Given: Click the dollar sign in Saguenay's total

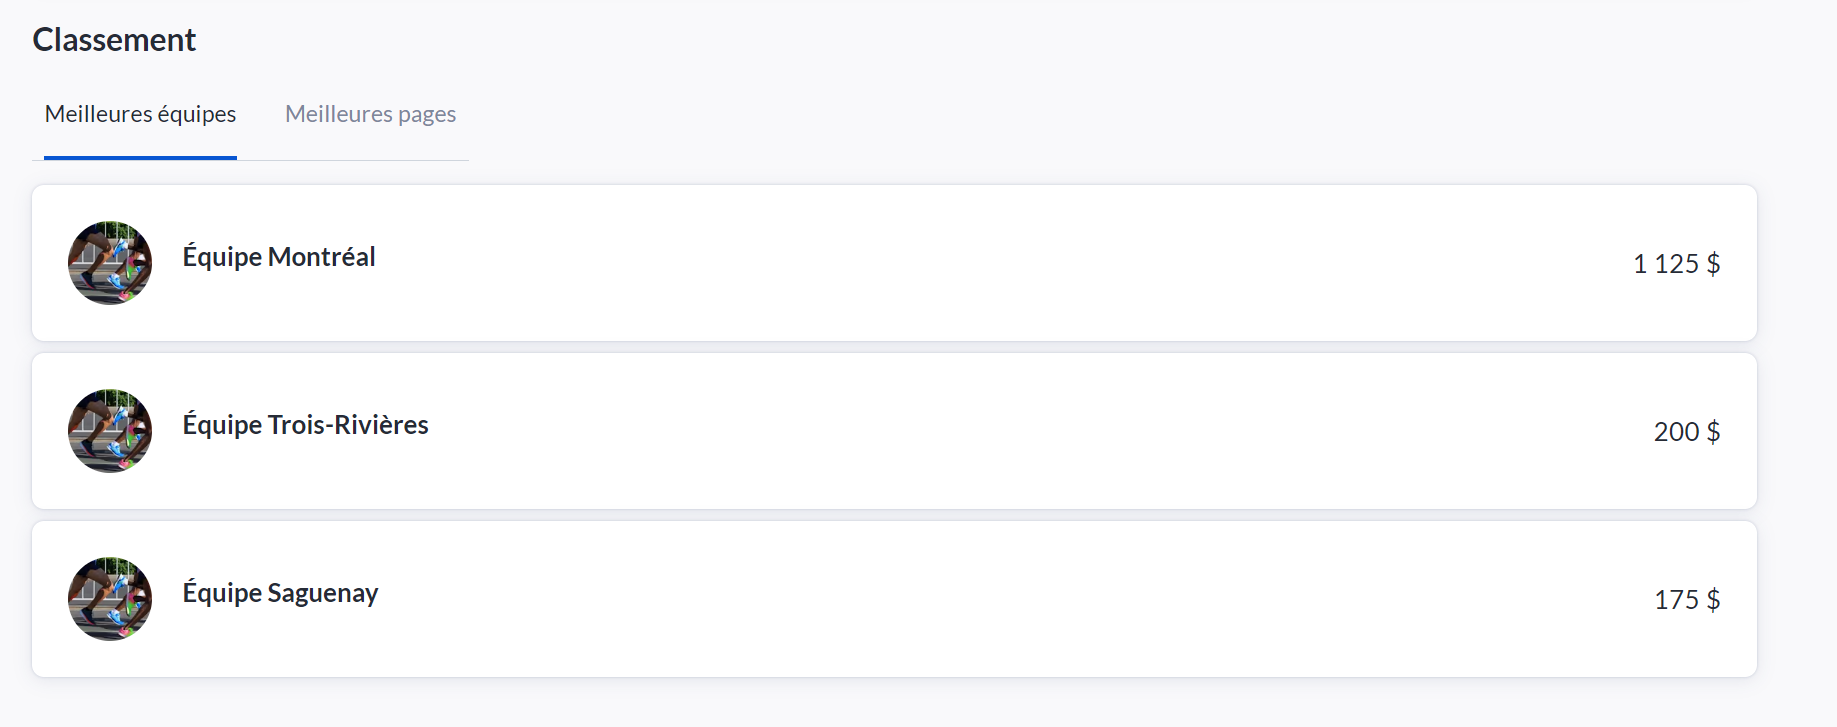Looking at the screenshot, I should [x=1713, y=600].
